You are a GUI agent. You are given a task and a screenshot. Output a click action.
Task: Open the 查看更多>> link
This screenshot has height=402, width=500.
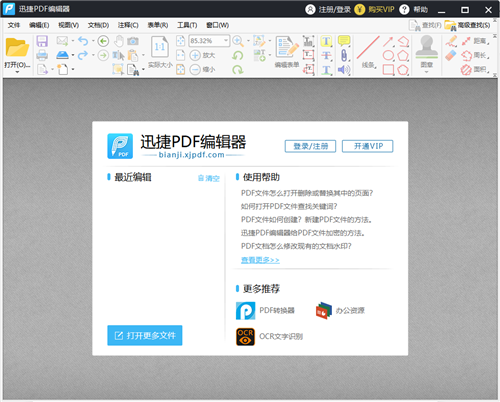click(x=260, y=260)
